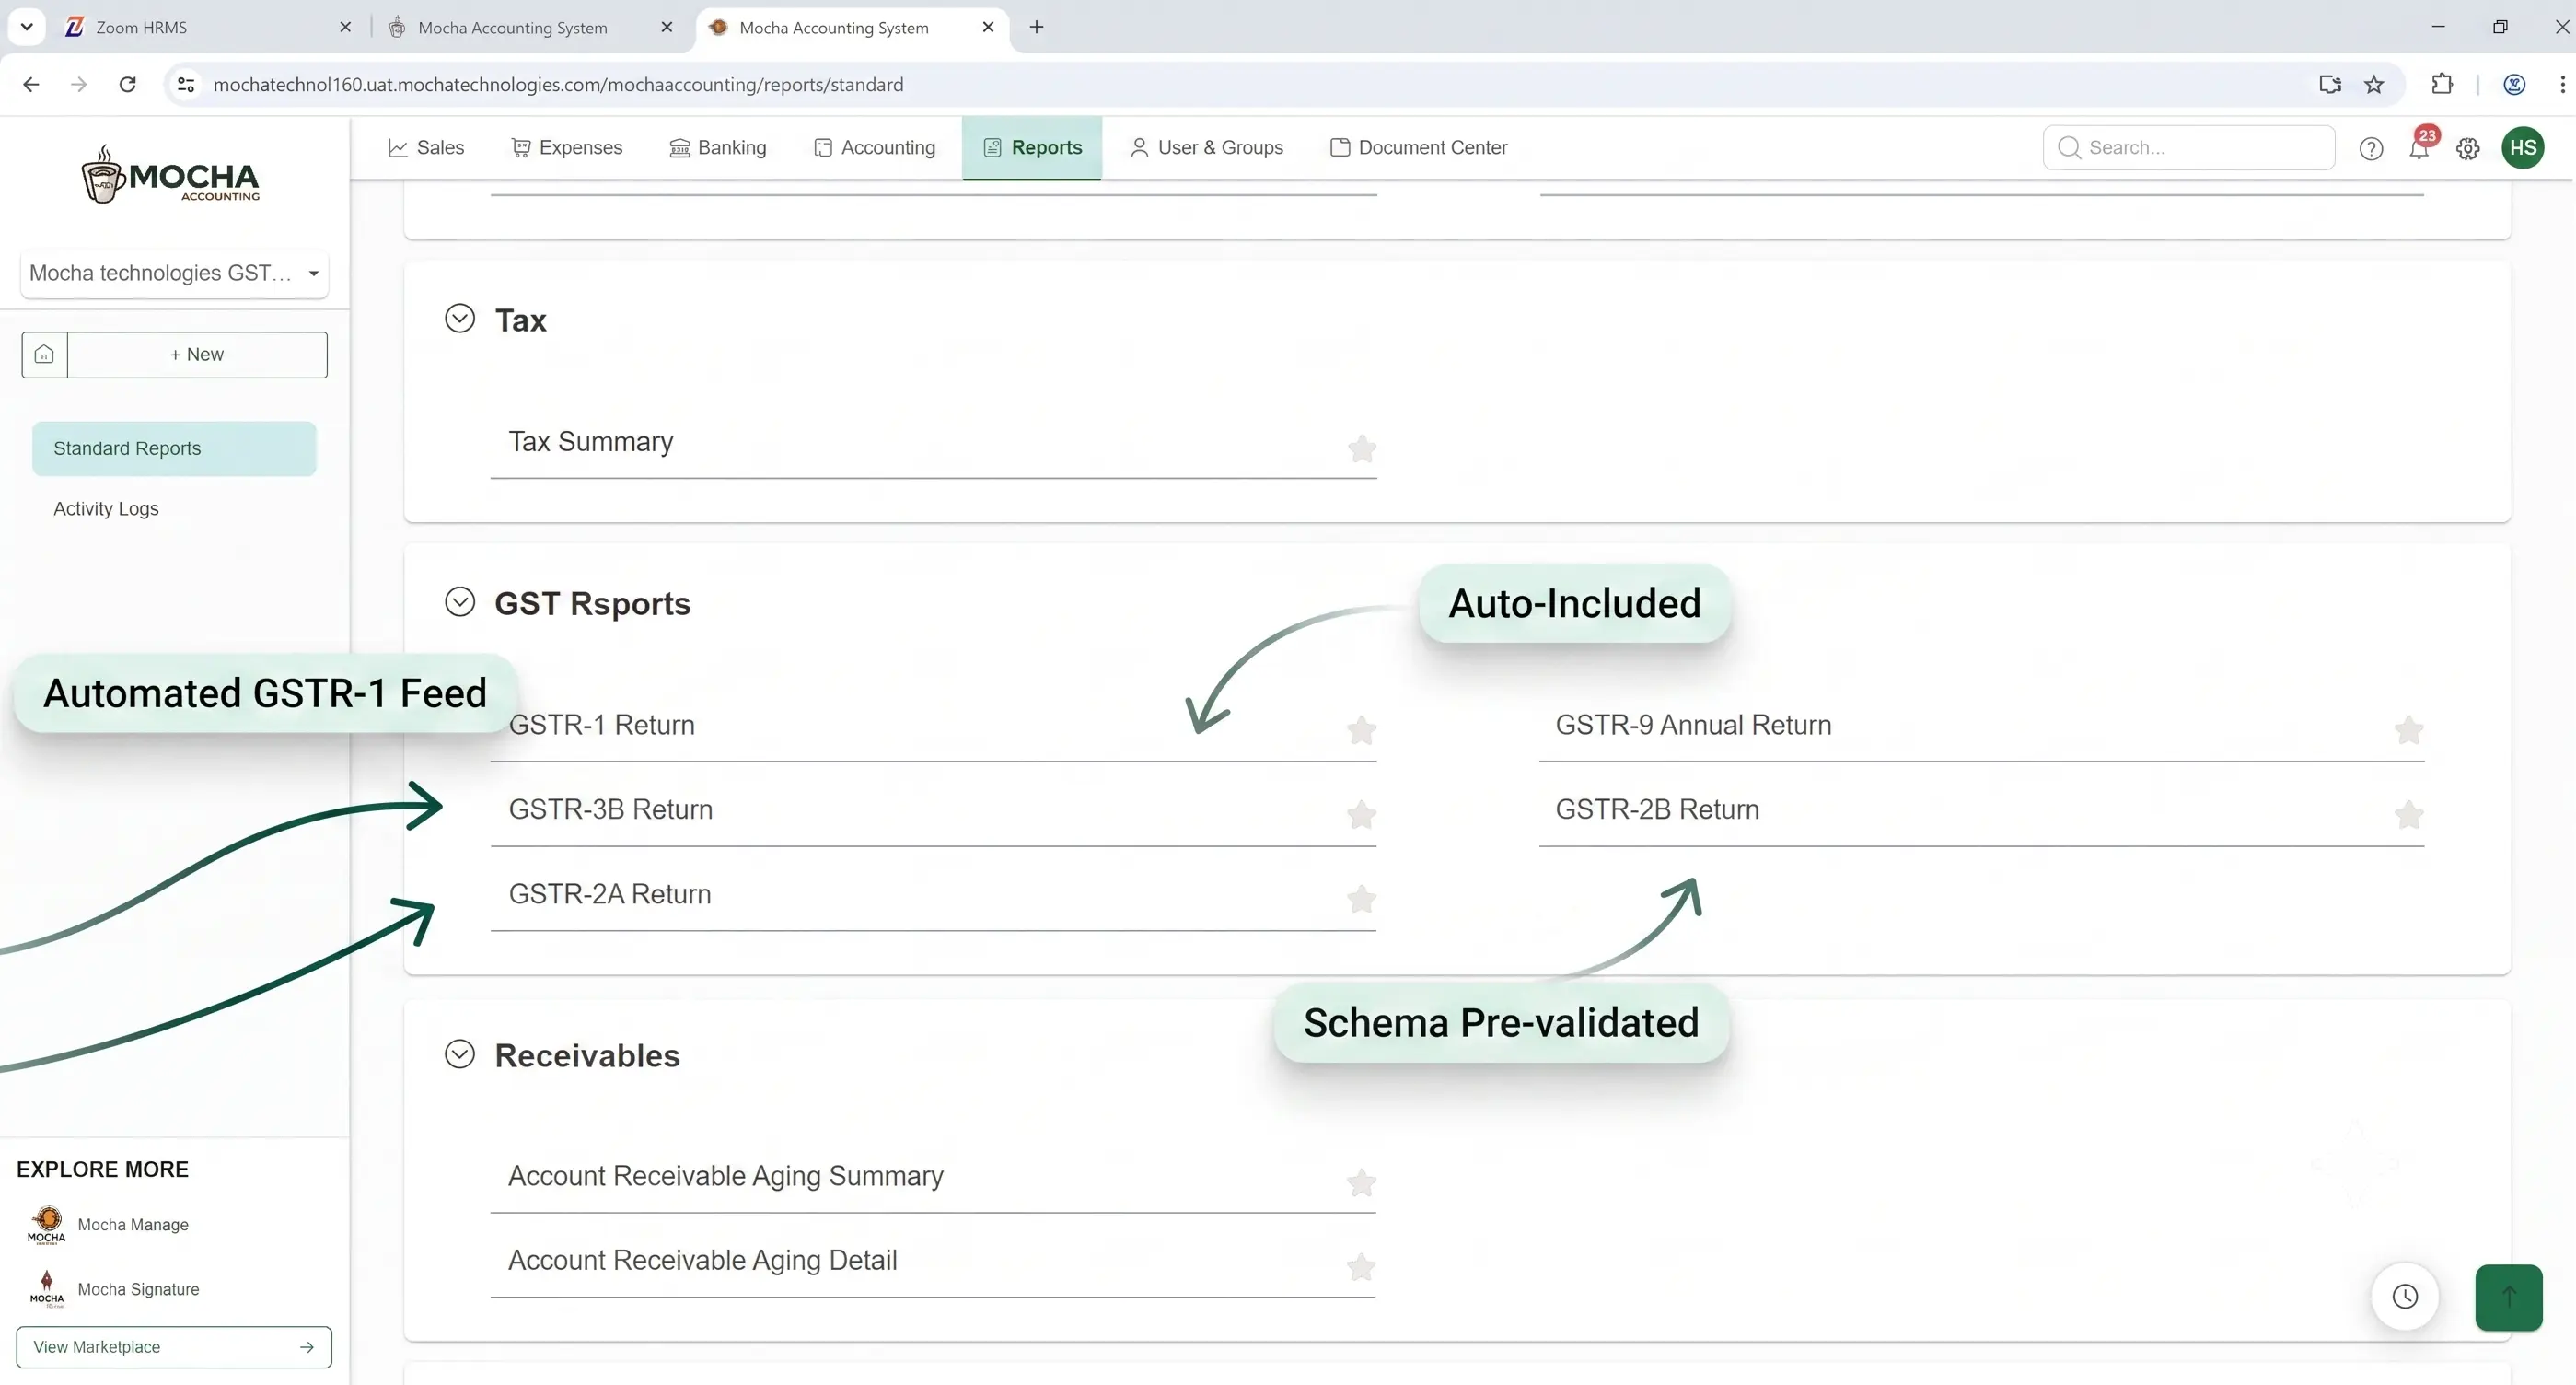Reload the page with browser refresh

(x=127, y=84)
